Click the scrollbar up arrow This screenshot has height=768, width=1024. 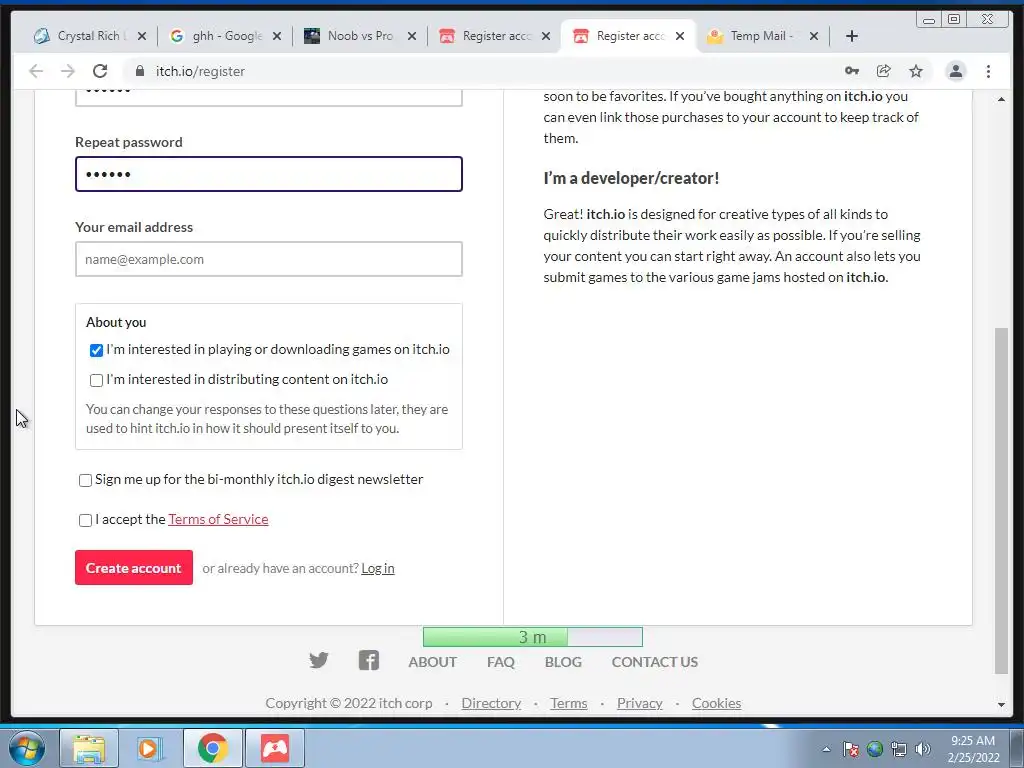tap(1001, 99)
